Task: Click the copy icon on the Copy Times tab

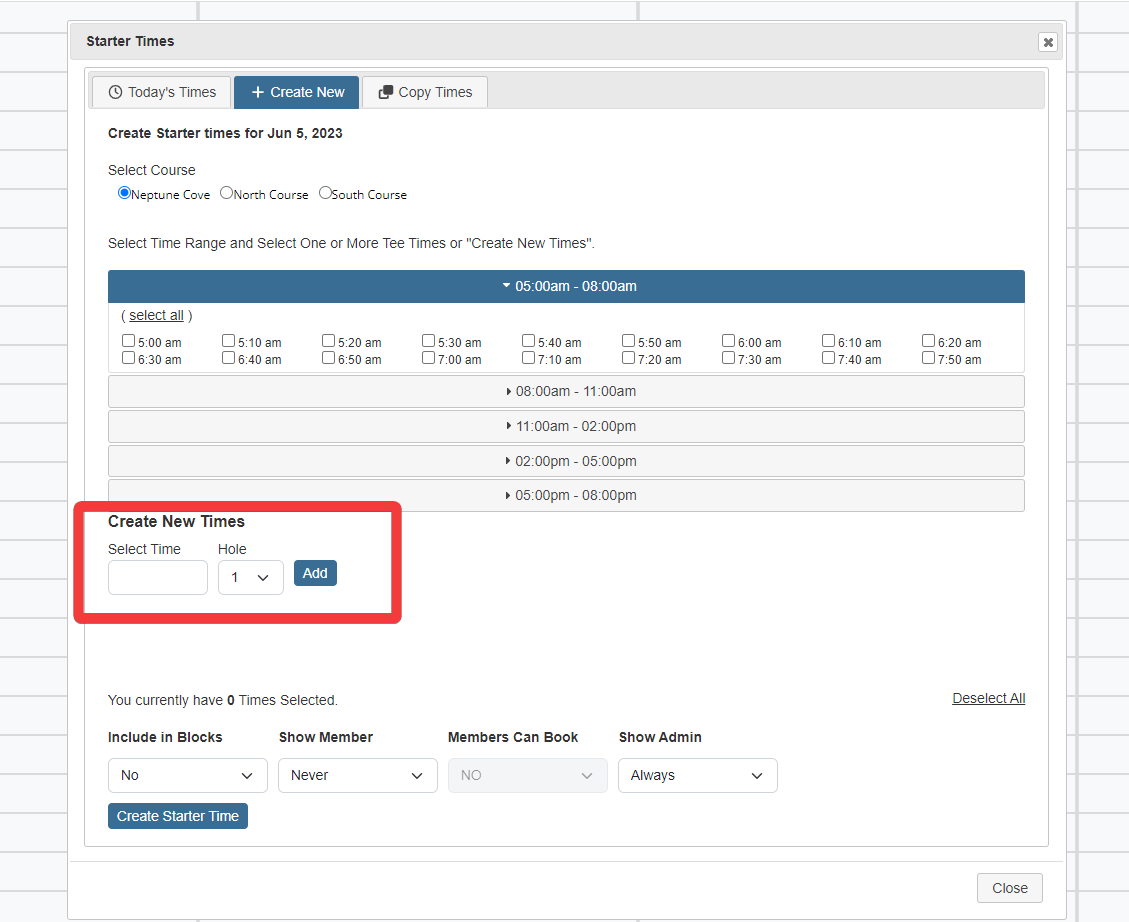Action: (385, 91)
